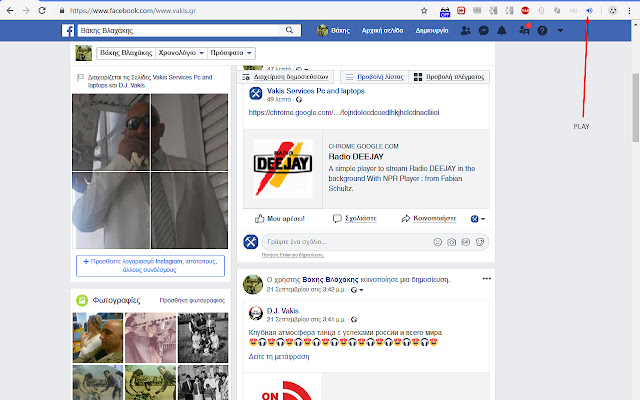Open friend requests icon

pos(465,31)
